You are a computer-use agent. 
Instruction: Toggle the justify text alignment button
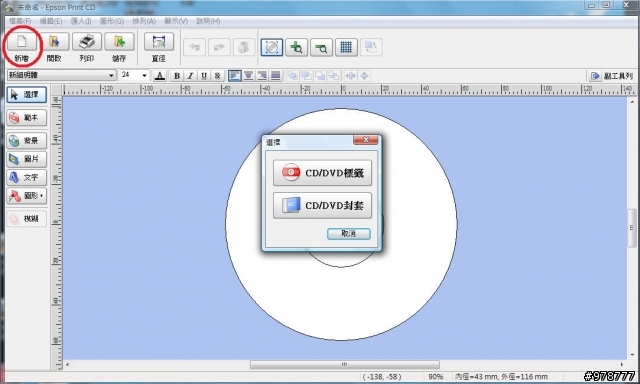point(276,75)
